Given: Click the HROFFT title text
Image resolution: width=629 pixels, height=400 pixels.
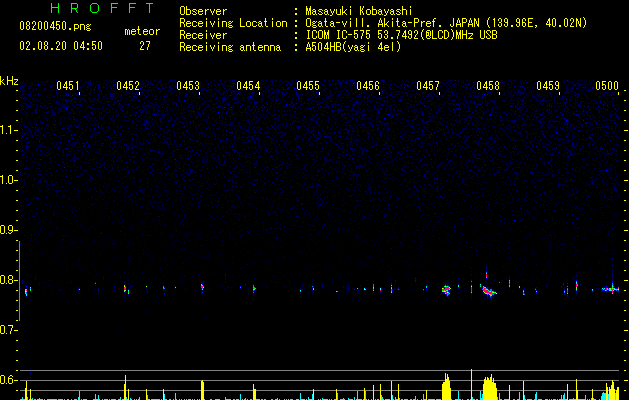Looking at the screenshot, I should (x=102, y=8).
